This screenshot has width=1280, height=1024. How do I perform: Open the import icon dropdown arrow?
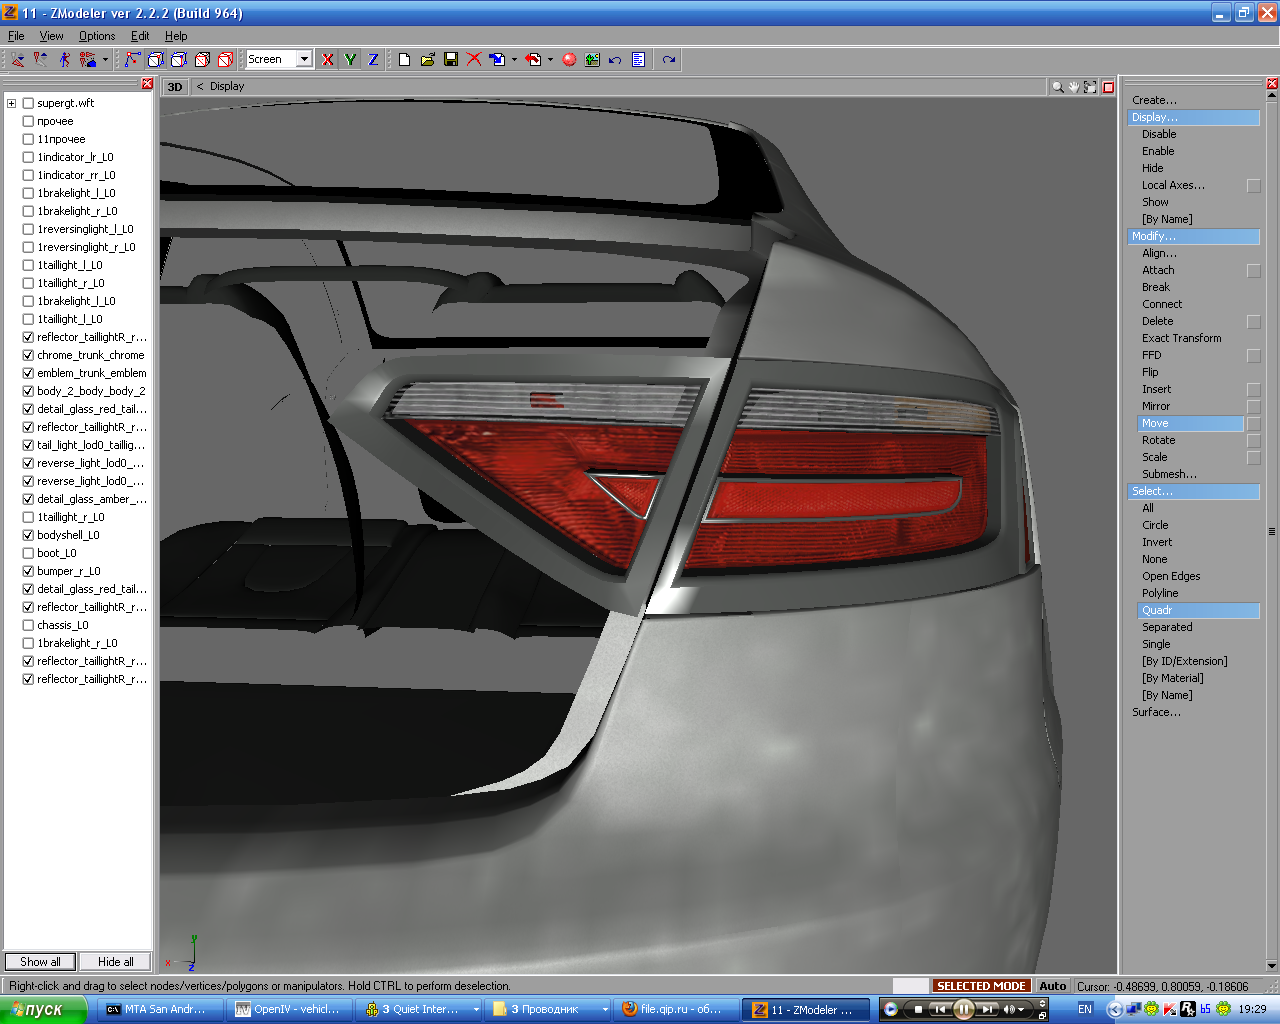tap(514, 60)
